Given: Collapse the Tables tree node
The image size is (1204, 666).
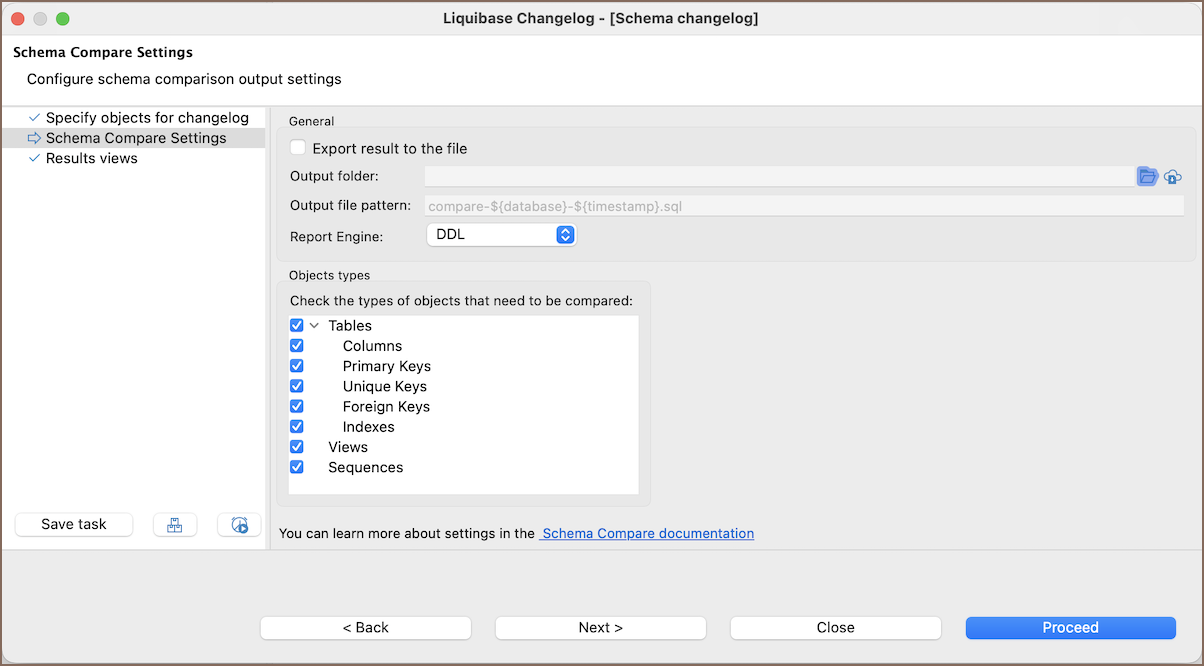Looking at the screenshot, I should 314,326.
